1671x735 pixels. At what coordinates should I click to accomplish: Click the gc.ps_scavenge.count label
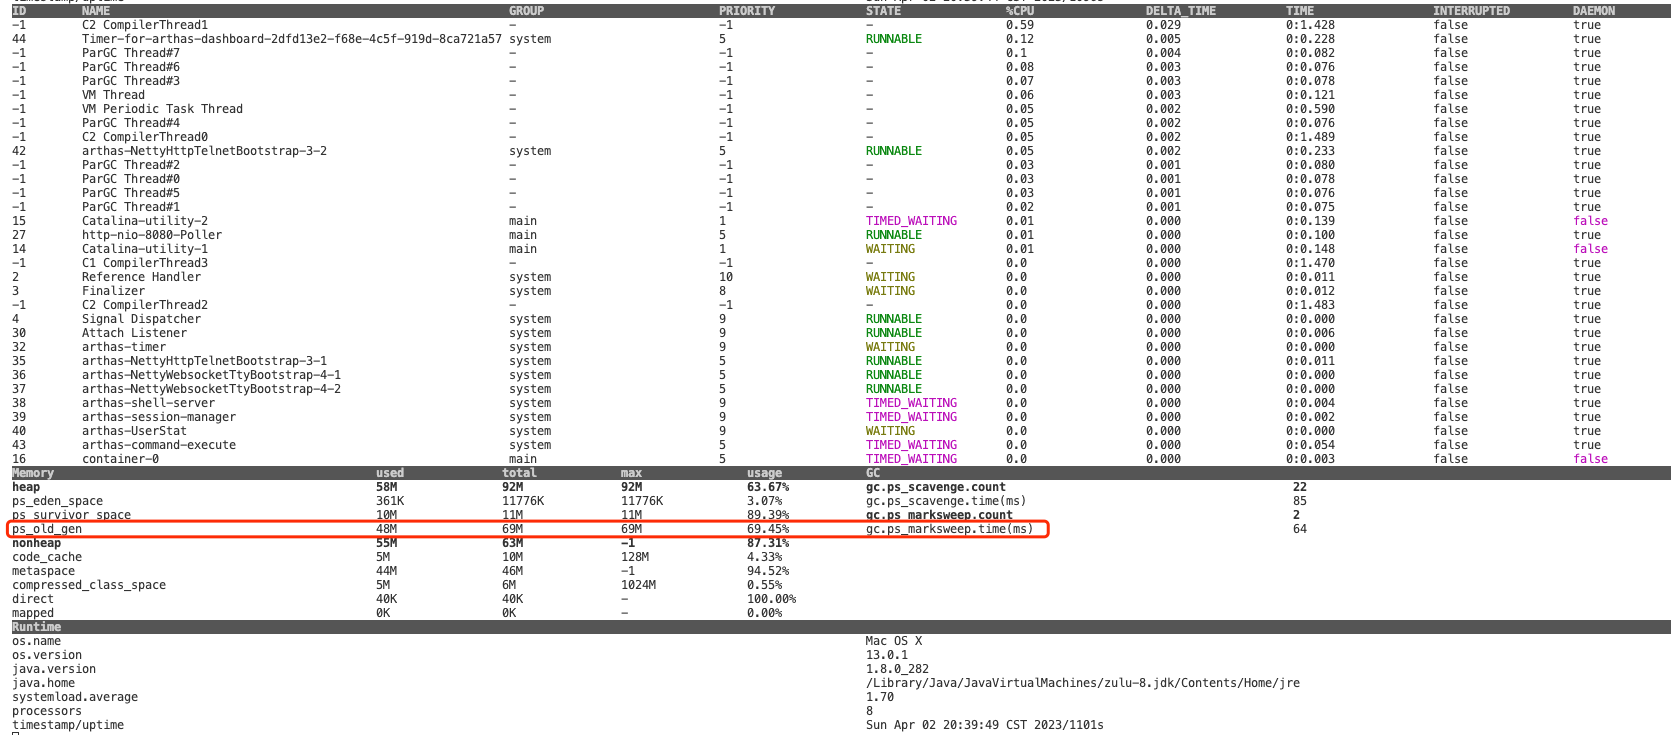(x=935, y=487)
